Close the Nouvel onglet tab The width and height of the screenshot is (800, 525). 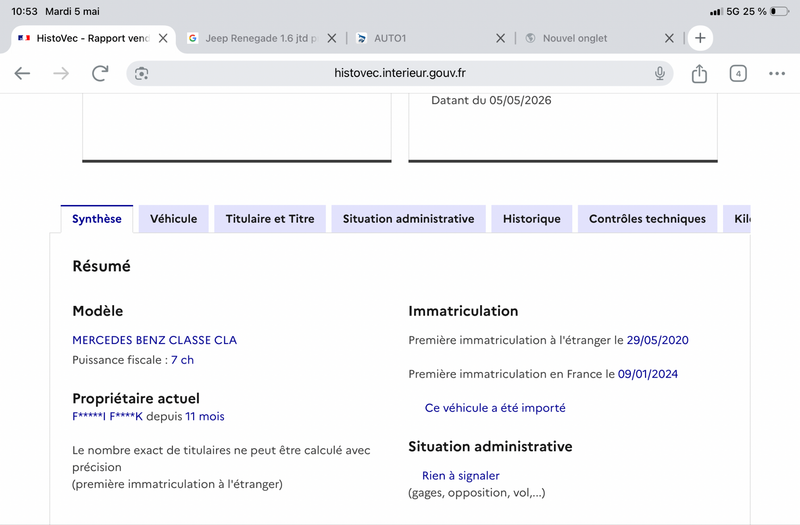[x=669, y=38]
